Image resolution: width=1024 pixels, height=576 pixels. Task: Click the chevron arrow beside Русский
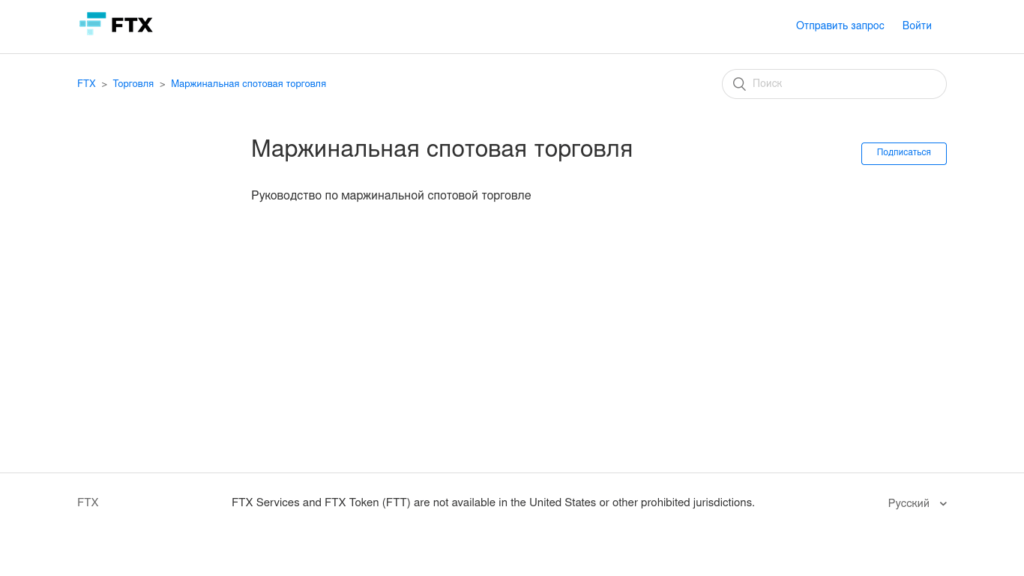pos(943,504)
